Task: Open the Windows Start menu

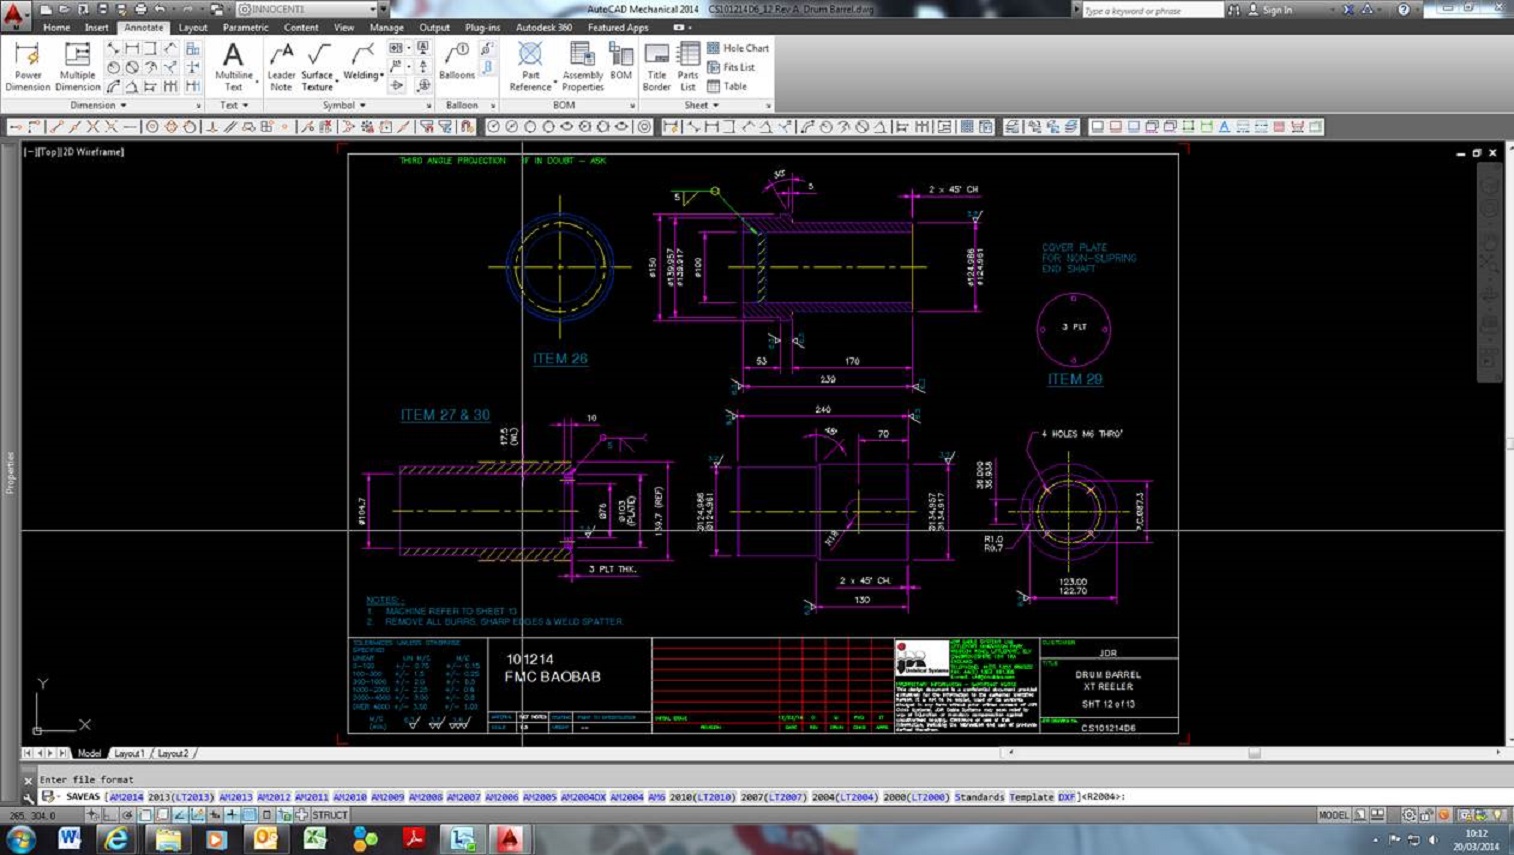Action: tap(20, 839)
